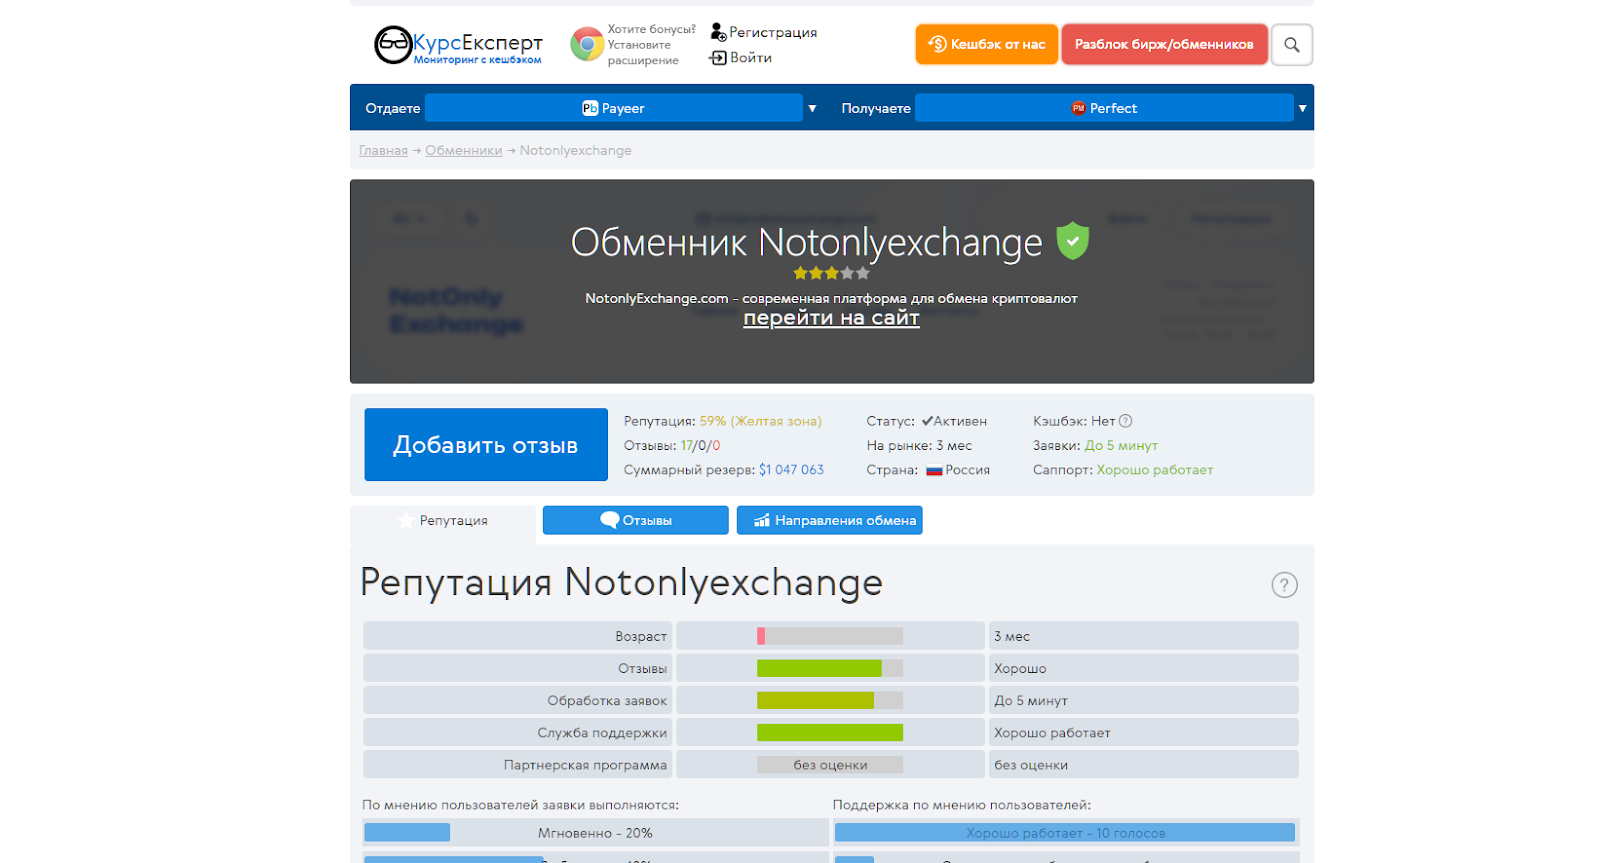The width and height of the screenshot is (1600, 863).
Task: Click Хотите бонусы? Установите расширение text
Action: tap(651, 45)
